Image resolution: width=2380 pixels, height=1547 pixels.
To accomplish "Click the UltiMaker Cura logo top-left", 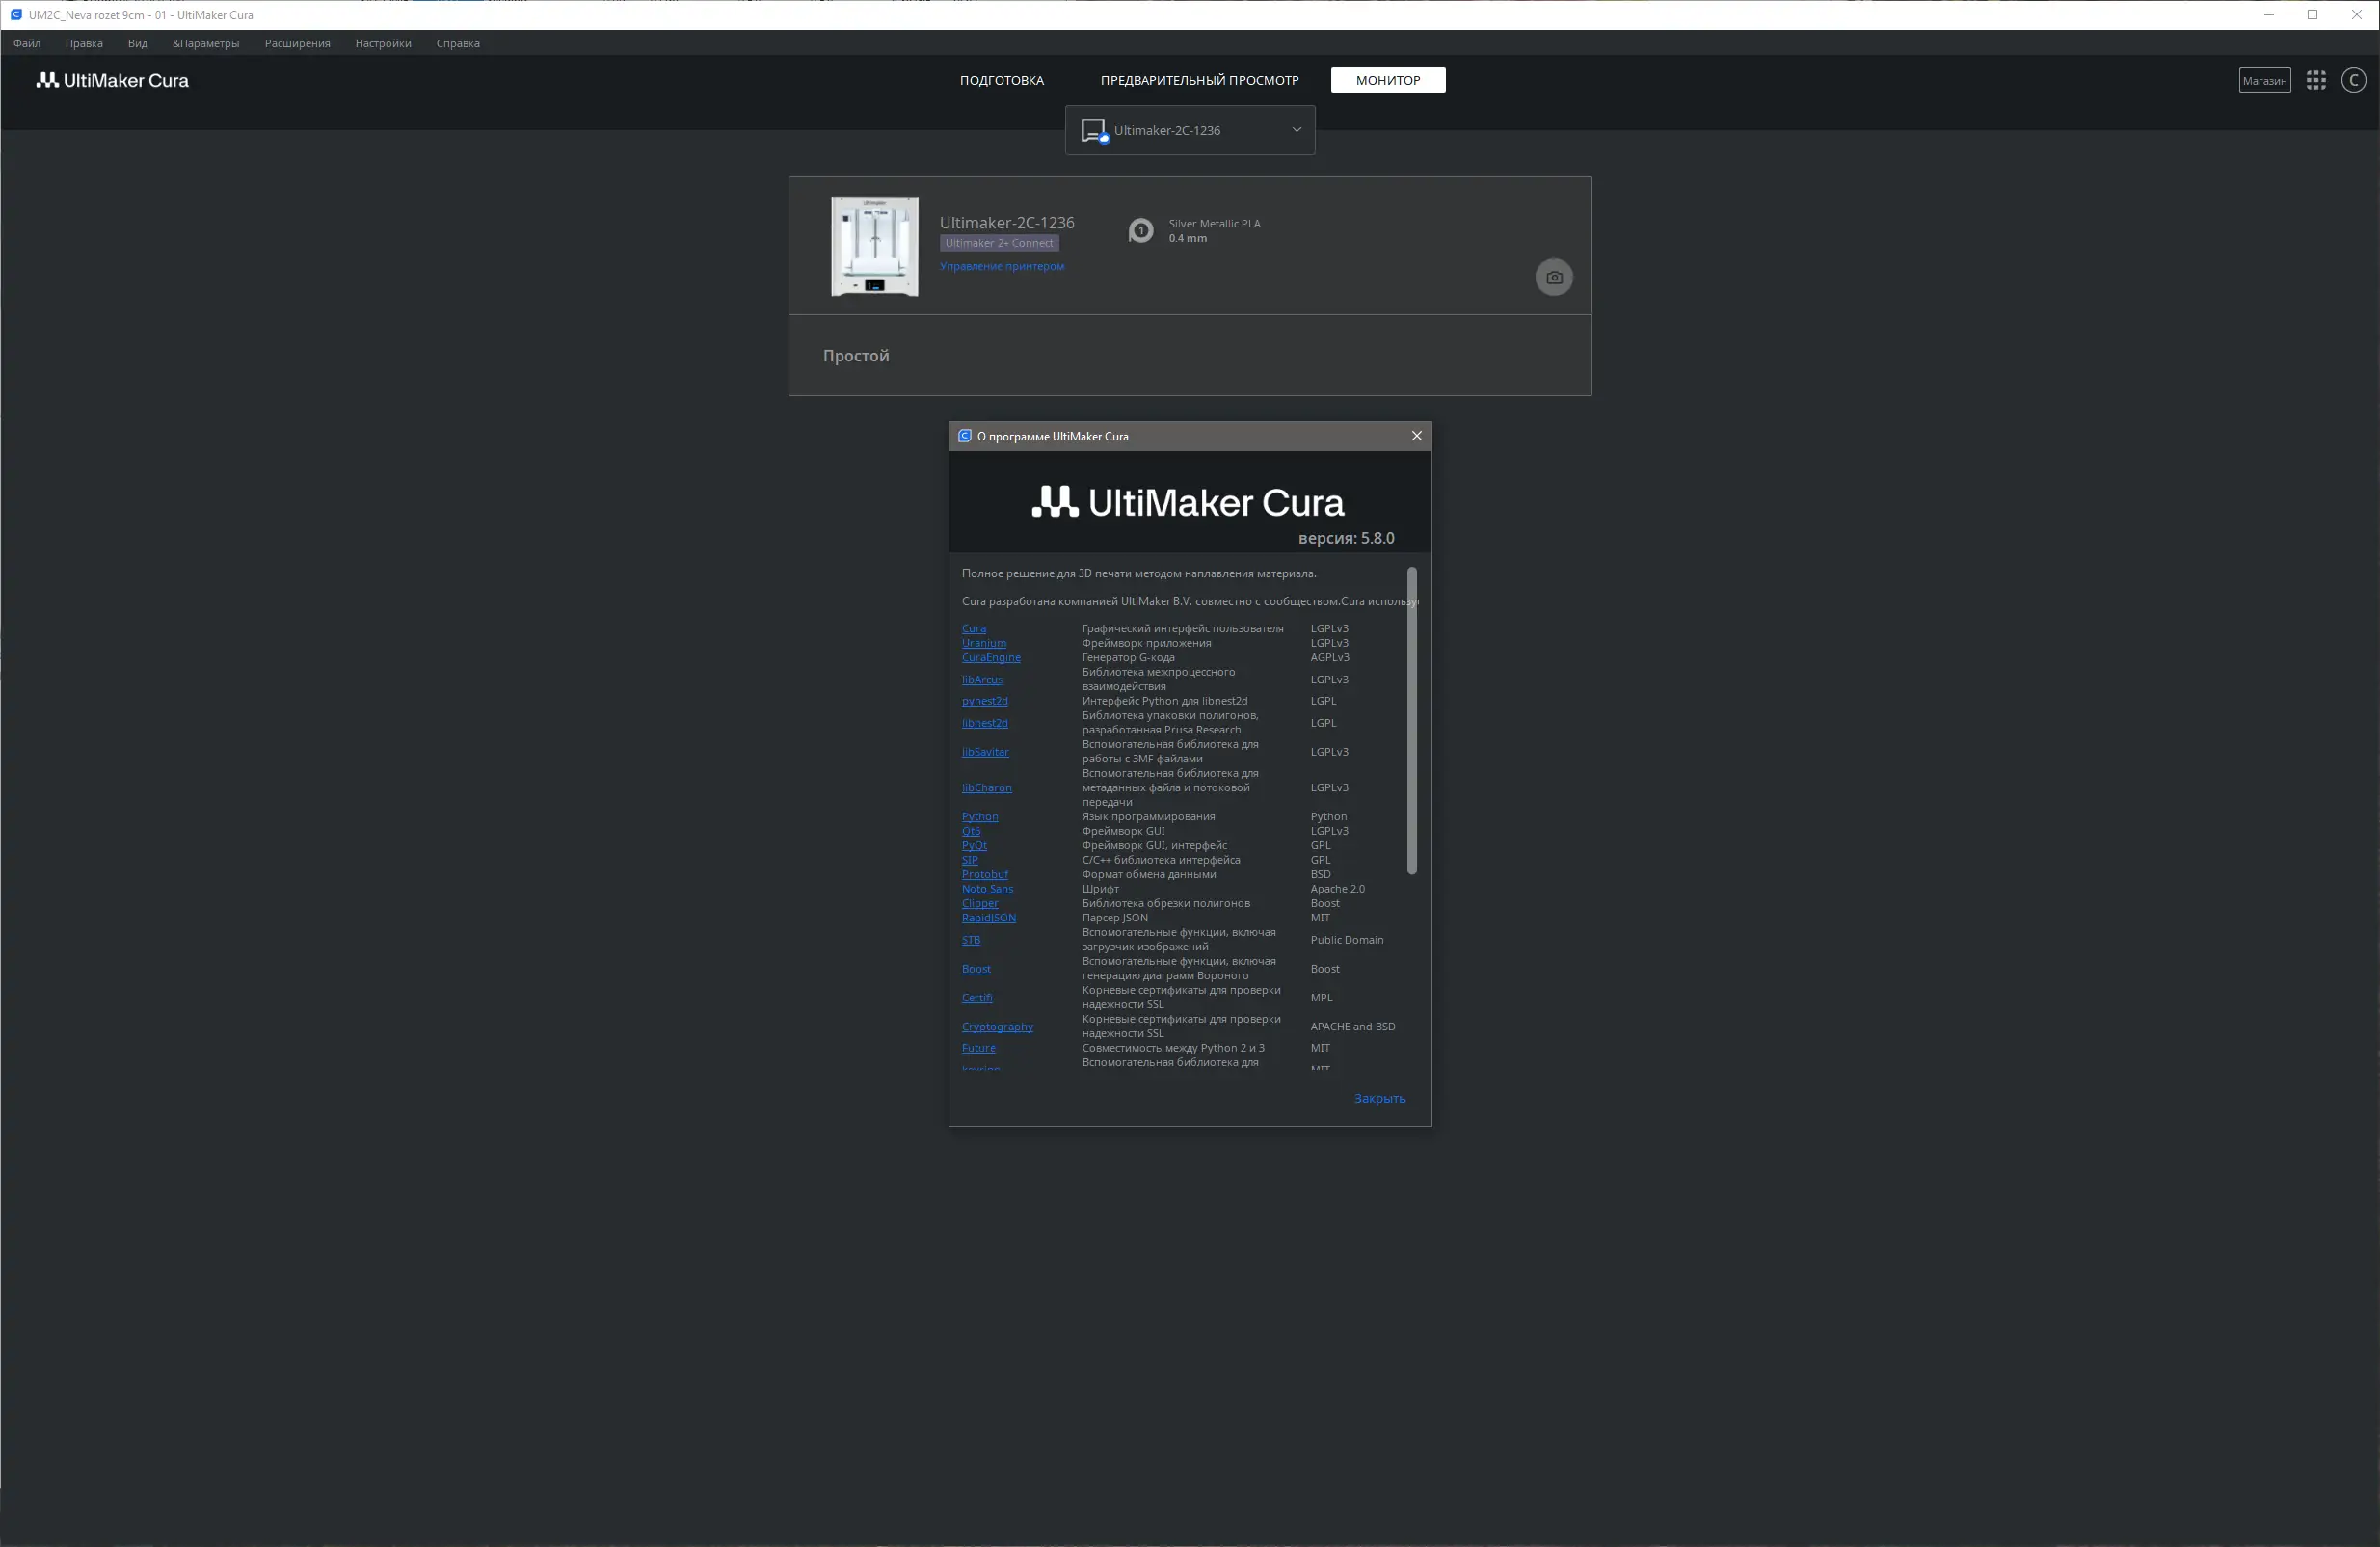I will (113, 80).
